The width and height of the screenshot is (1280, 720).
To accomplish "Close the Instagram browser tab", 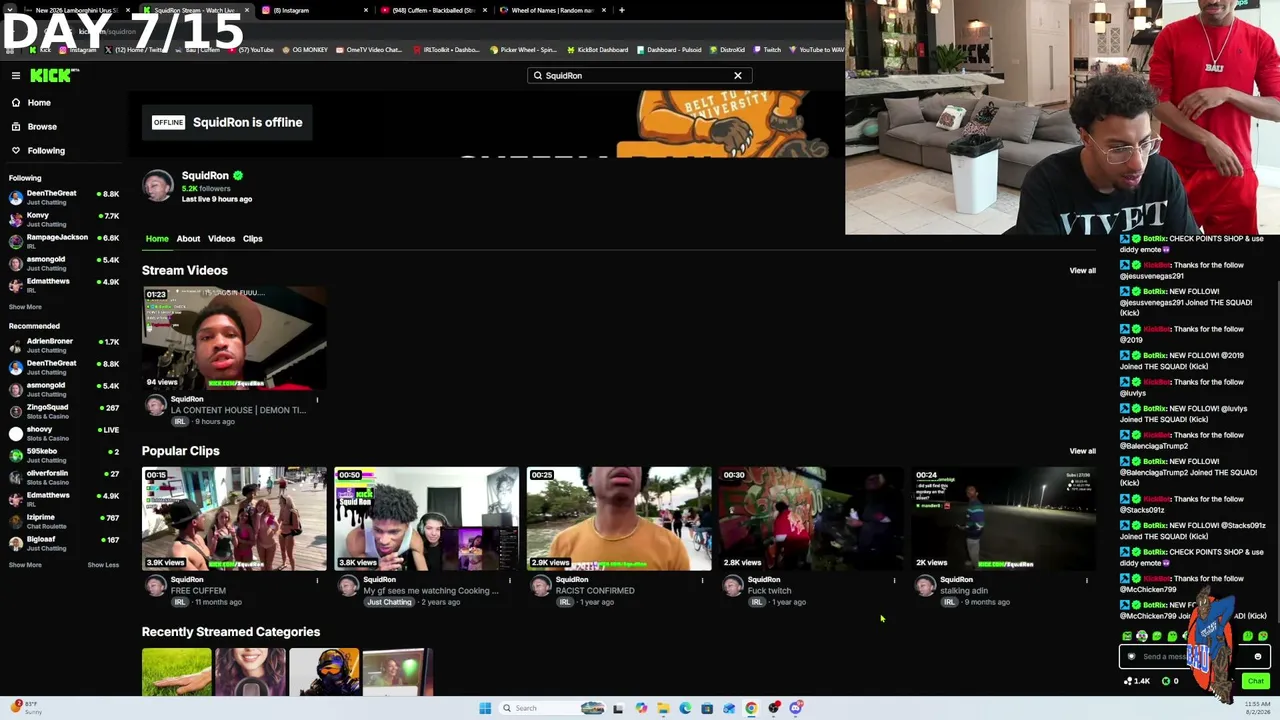I will (x=366, y=10).
